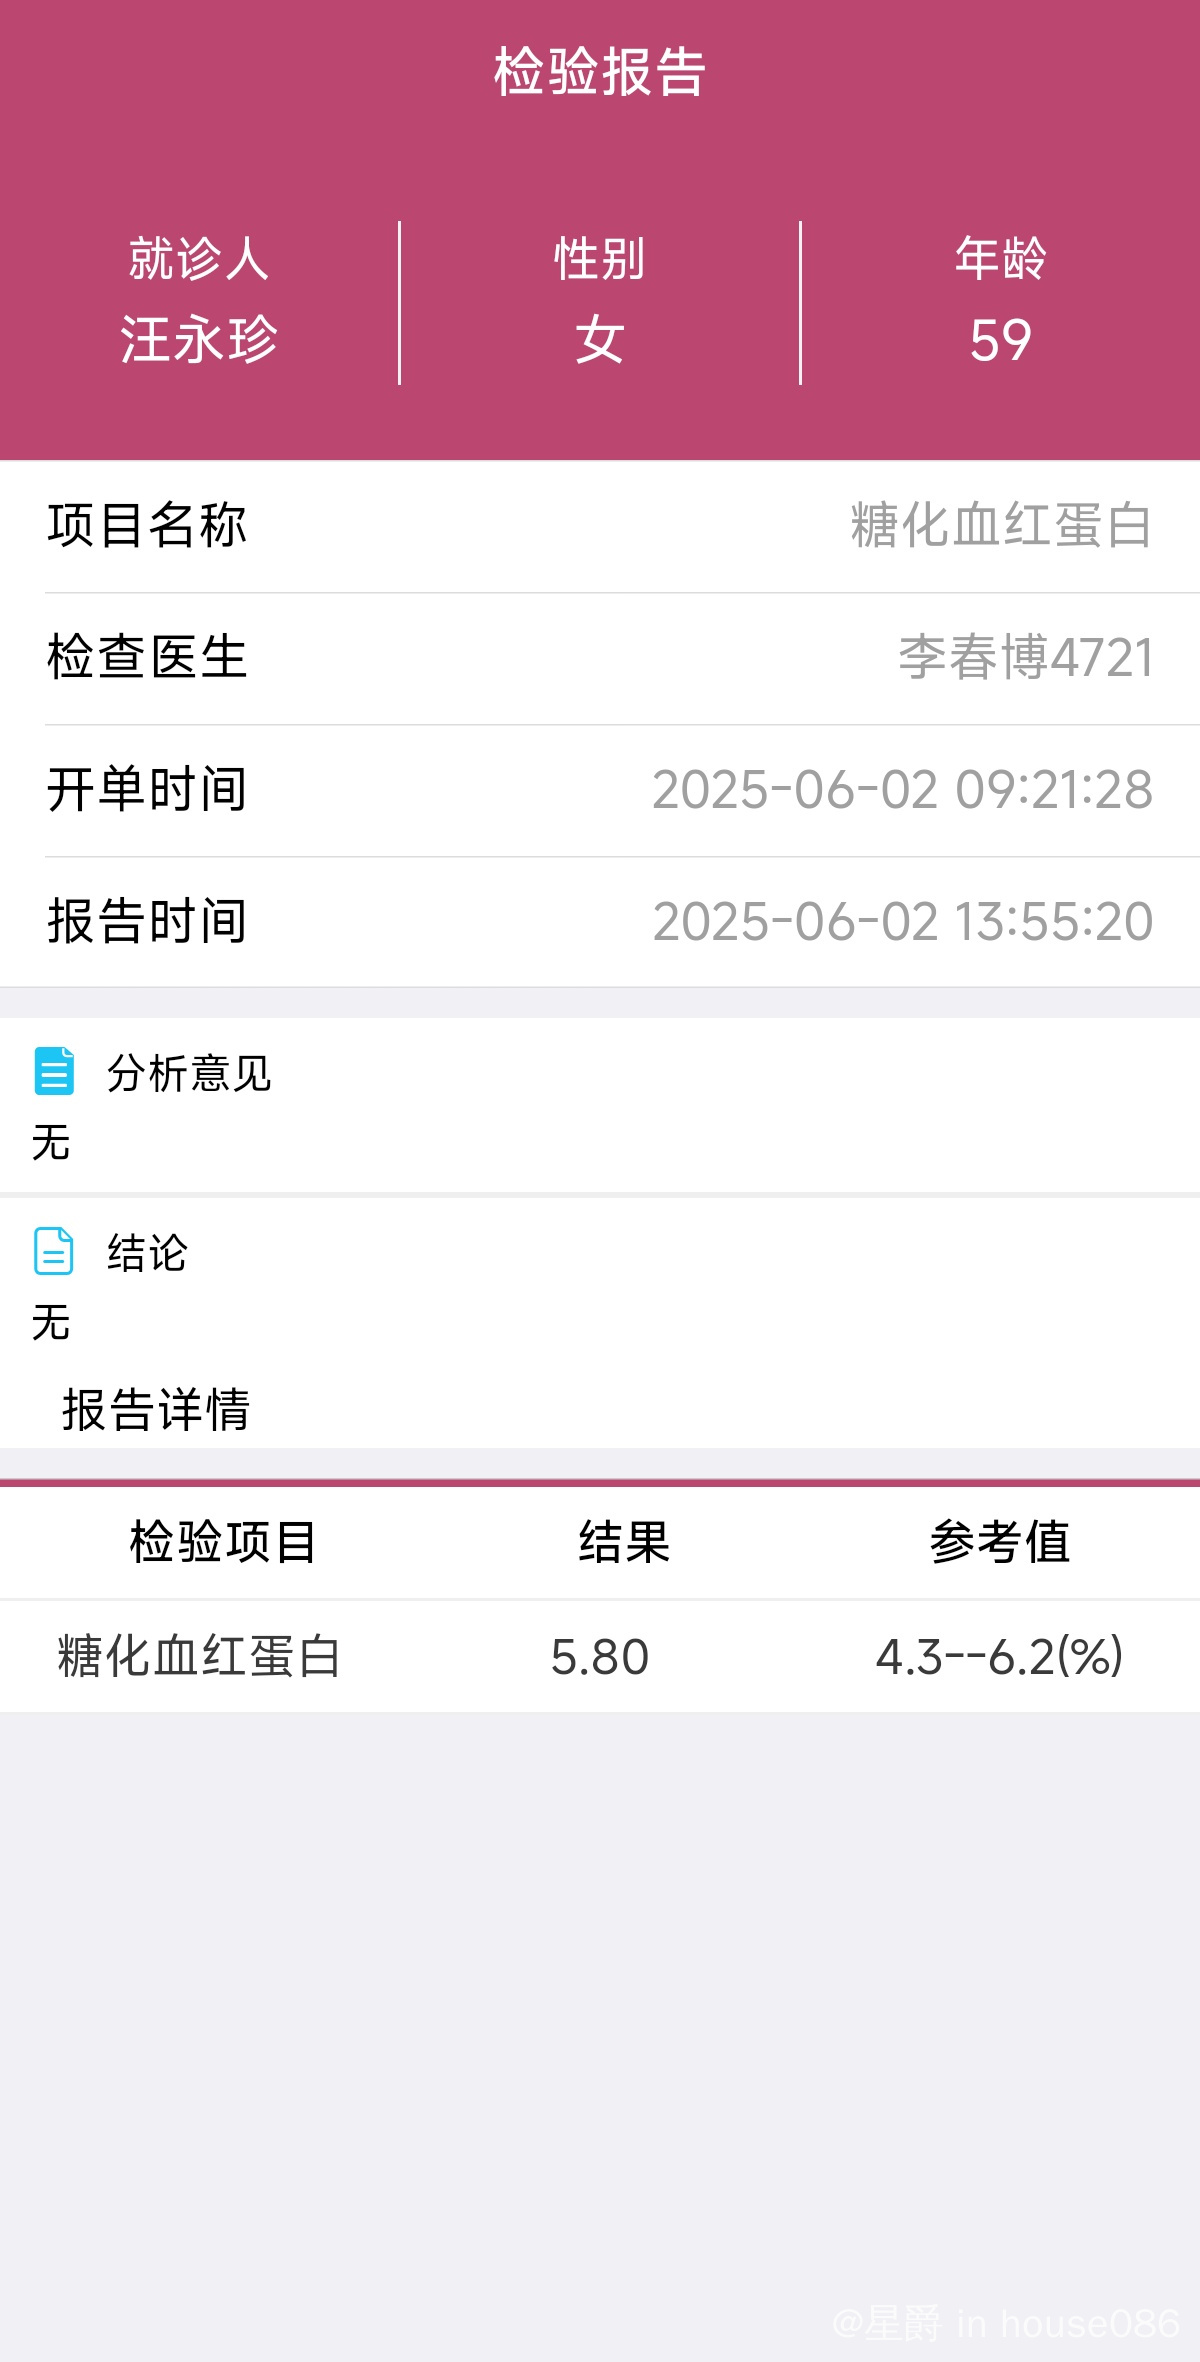This screenshot has height=2362, width=1200.
Task: Click the 检验项目 column header
Action: 223,1541
